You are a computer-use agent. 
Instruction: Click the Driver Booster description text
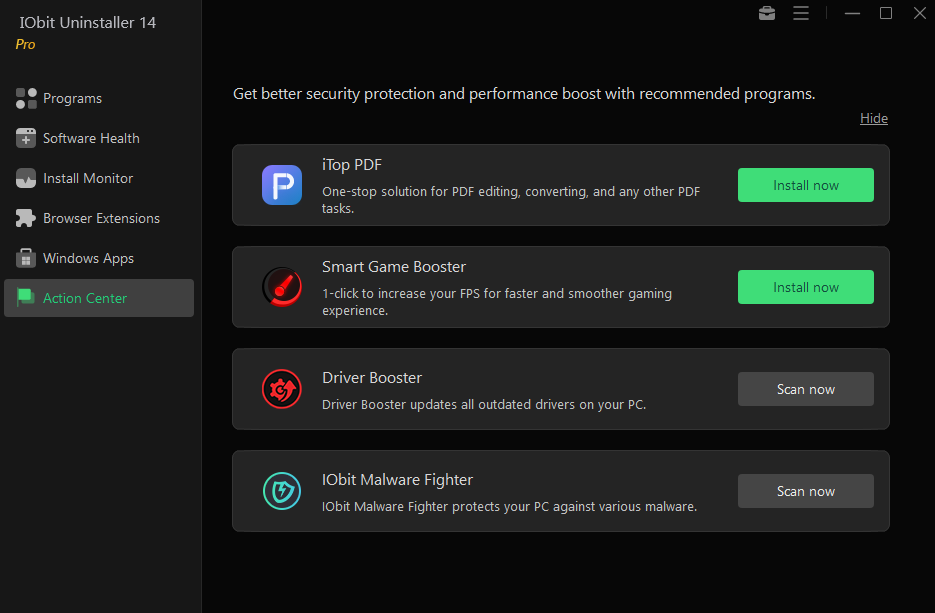point(484,404)
